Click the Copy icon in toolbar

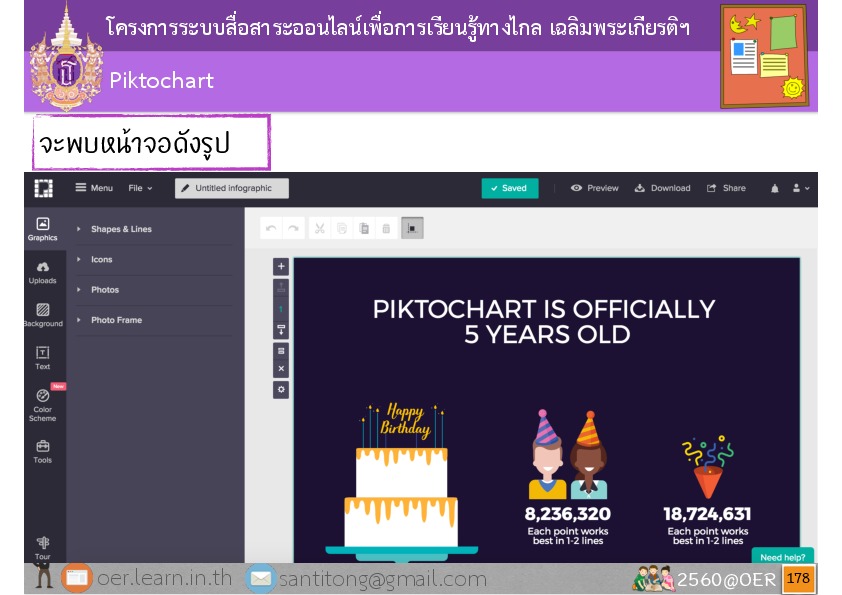(342, 228)
